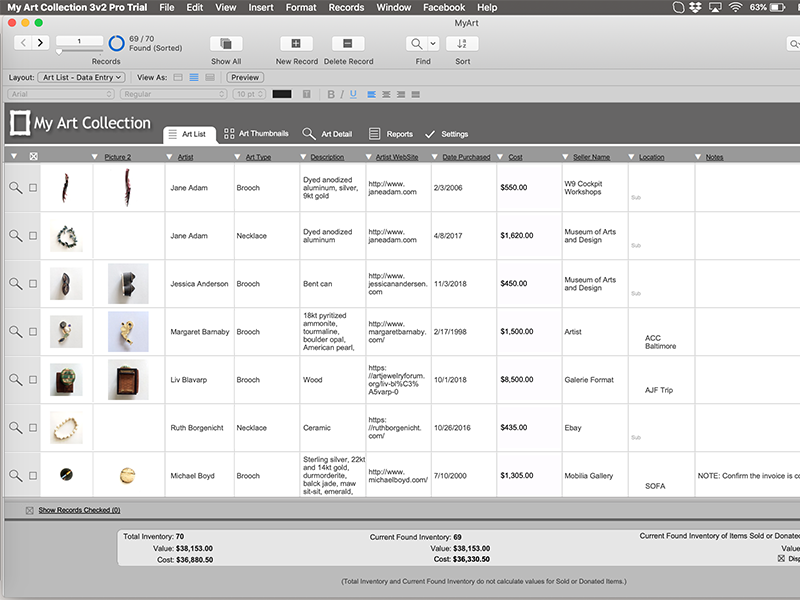
Task: Open detail magnifier for Jessica Anderson row
Action: tap(16, 284)
